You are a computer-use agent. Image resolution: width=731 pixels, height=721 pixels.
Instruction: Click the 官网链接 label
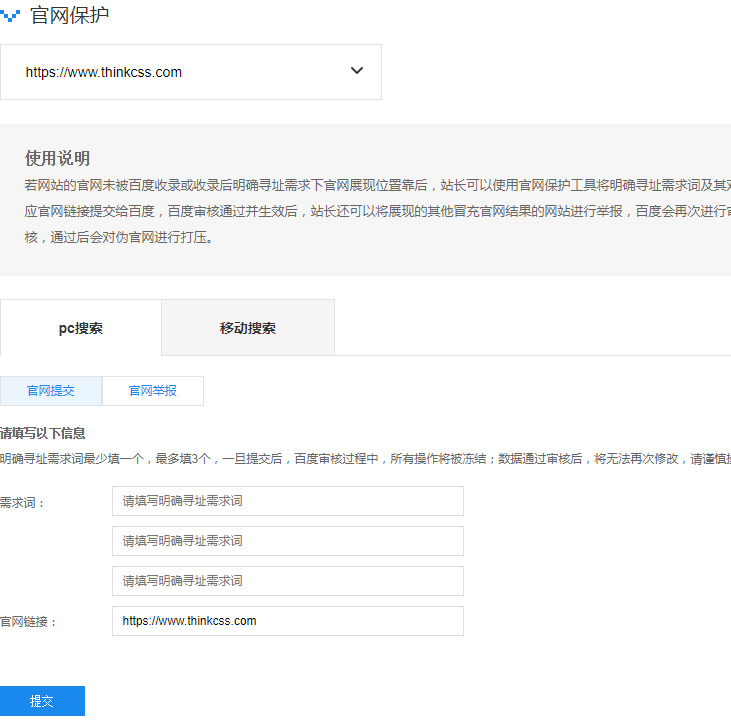coord(28,622)
